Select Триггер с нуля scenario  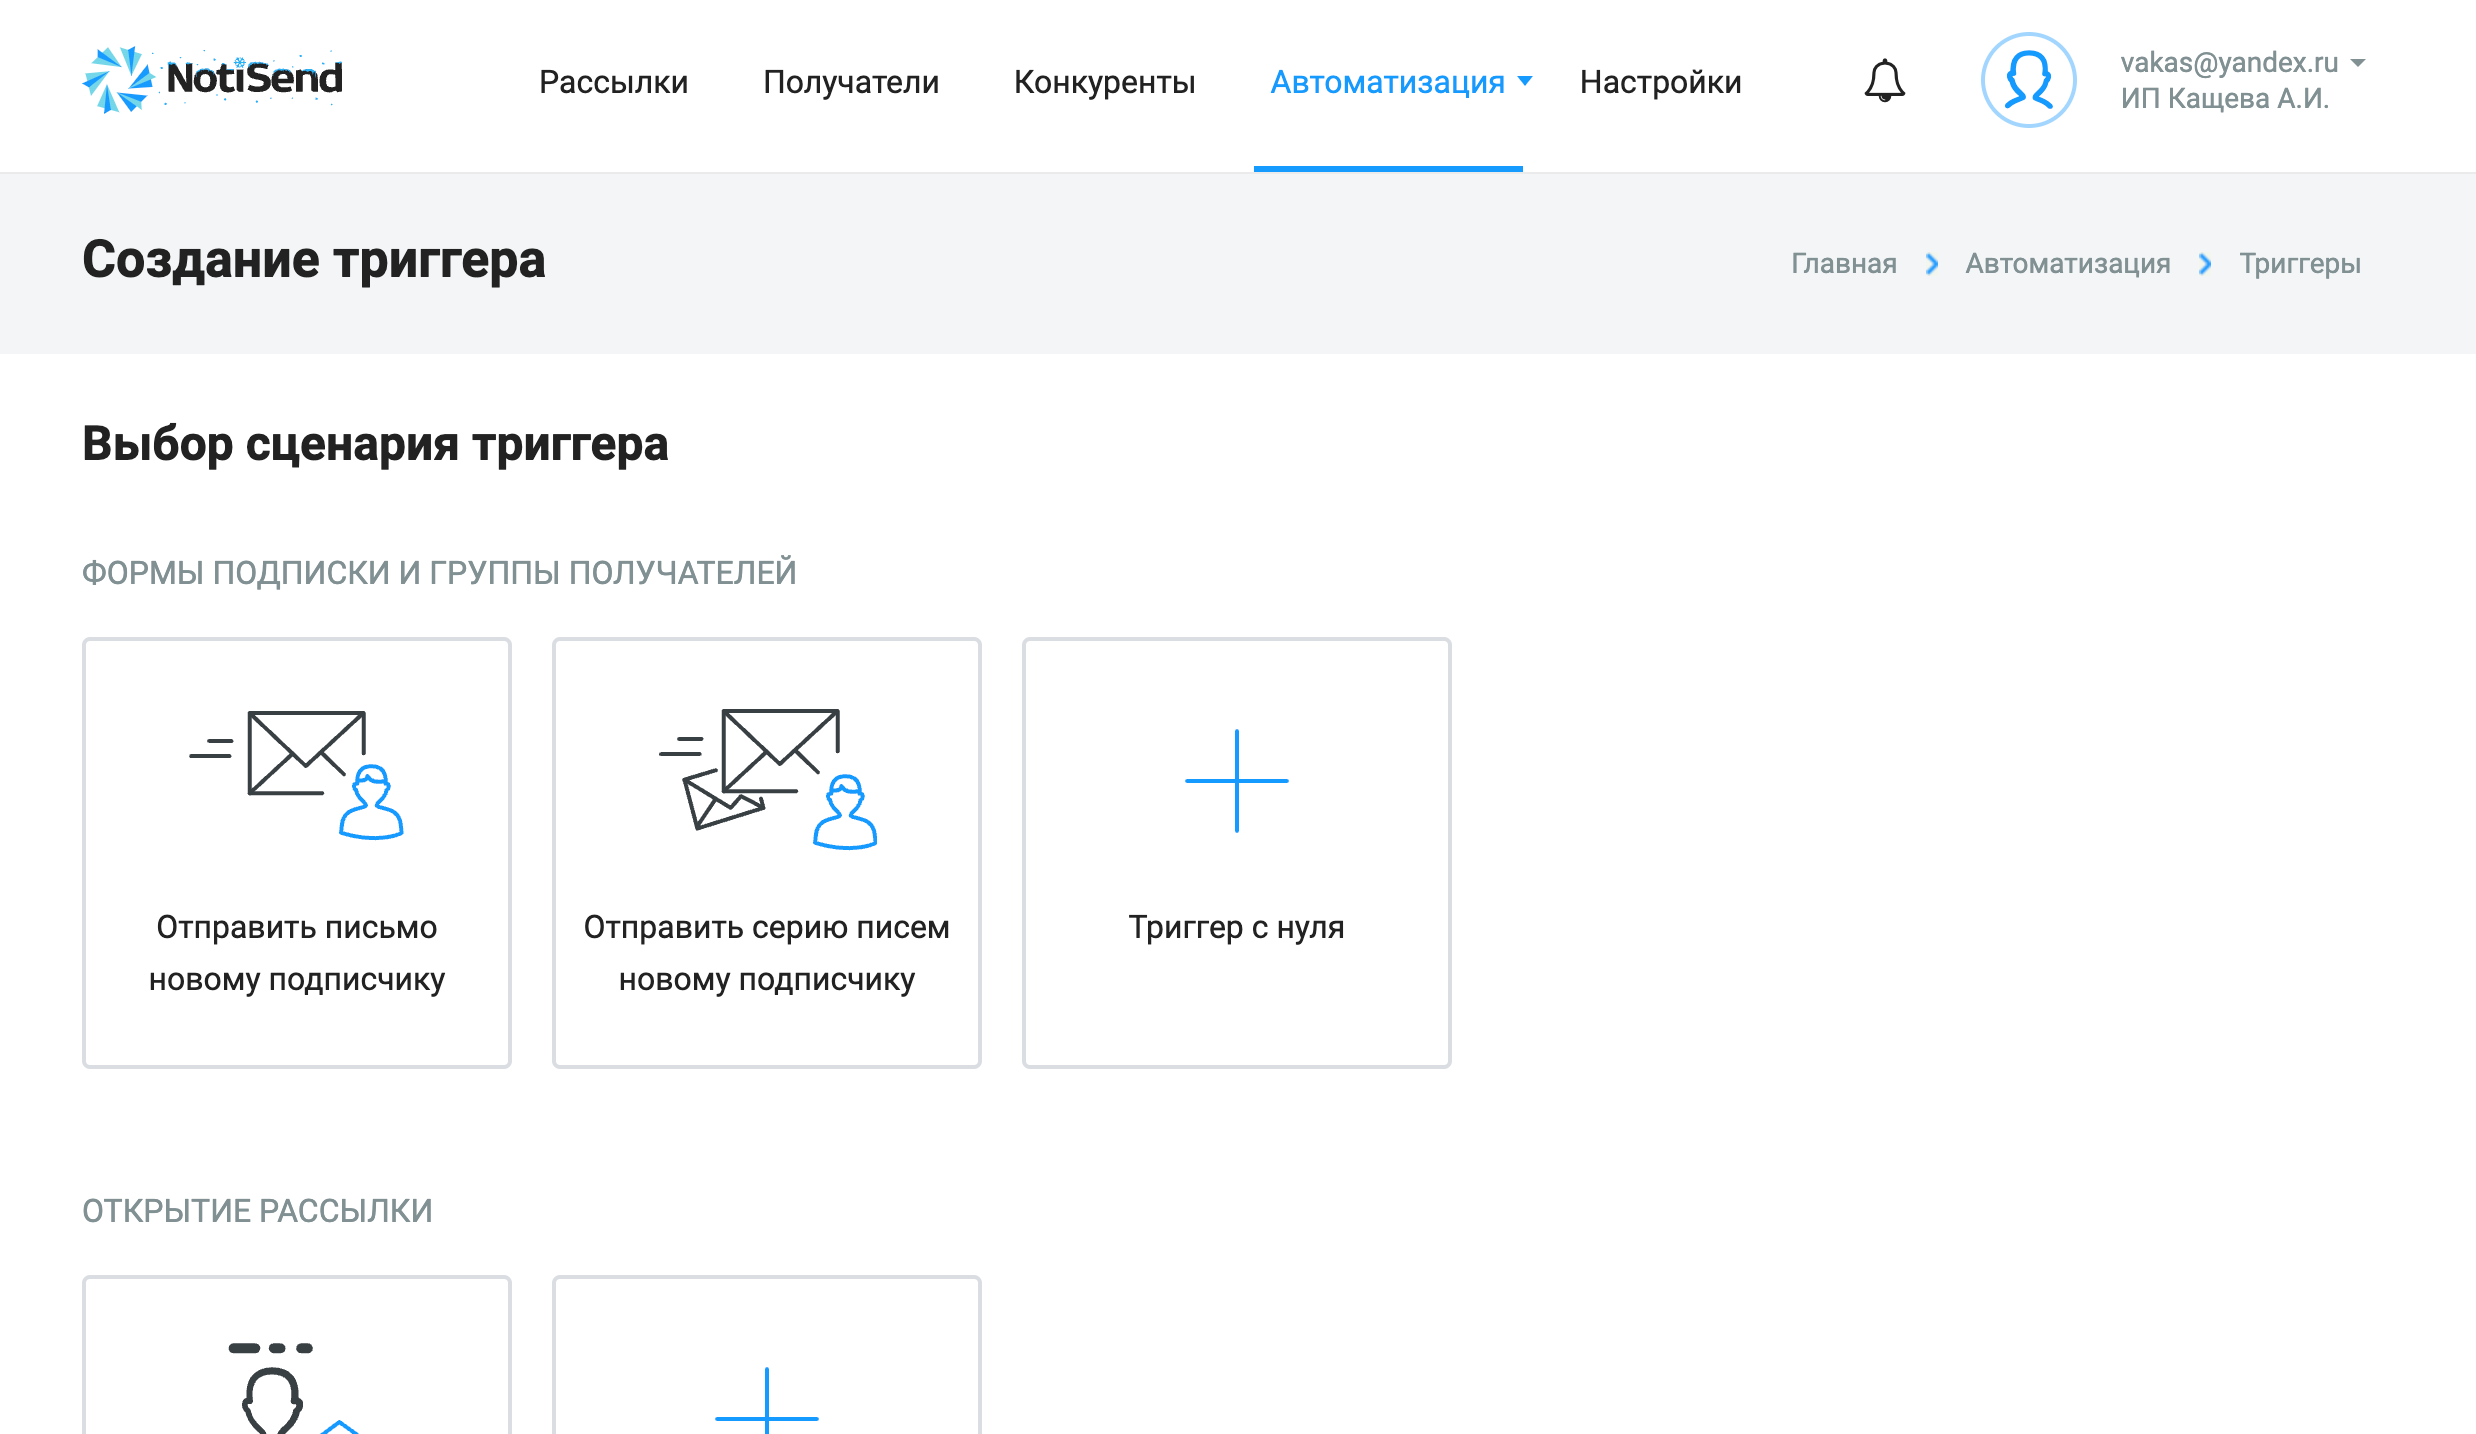coord(1236,927)
